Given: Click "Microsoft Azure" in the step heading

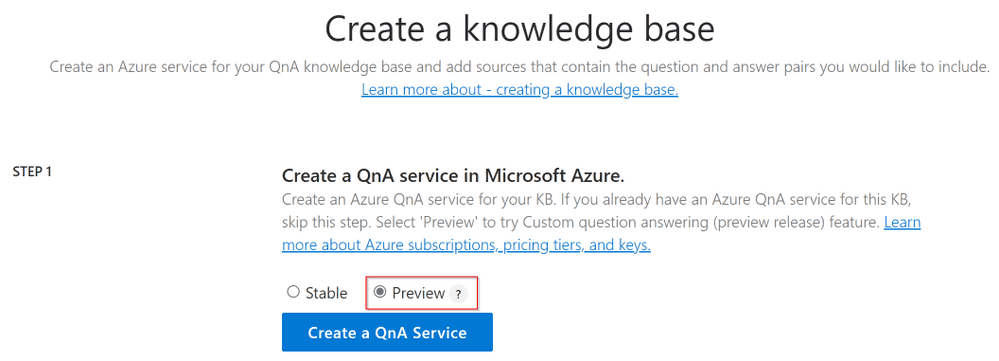Looking at the screenshot, I should pyautogui.click(x=553, y=175).
